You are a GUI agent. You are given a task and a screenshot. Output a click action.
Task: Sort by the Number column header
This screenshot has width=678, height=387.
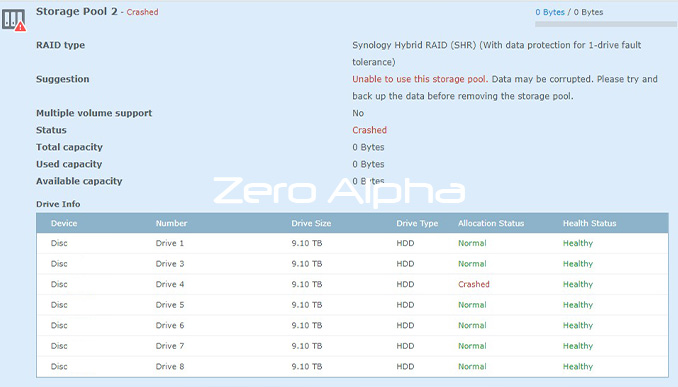(171, 224)
